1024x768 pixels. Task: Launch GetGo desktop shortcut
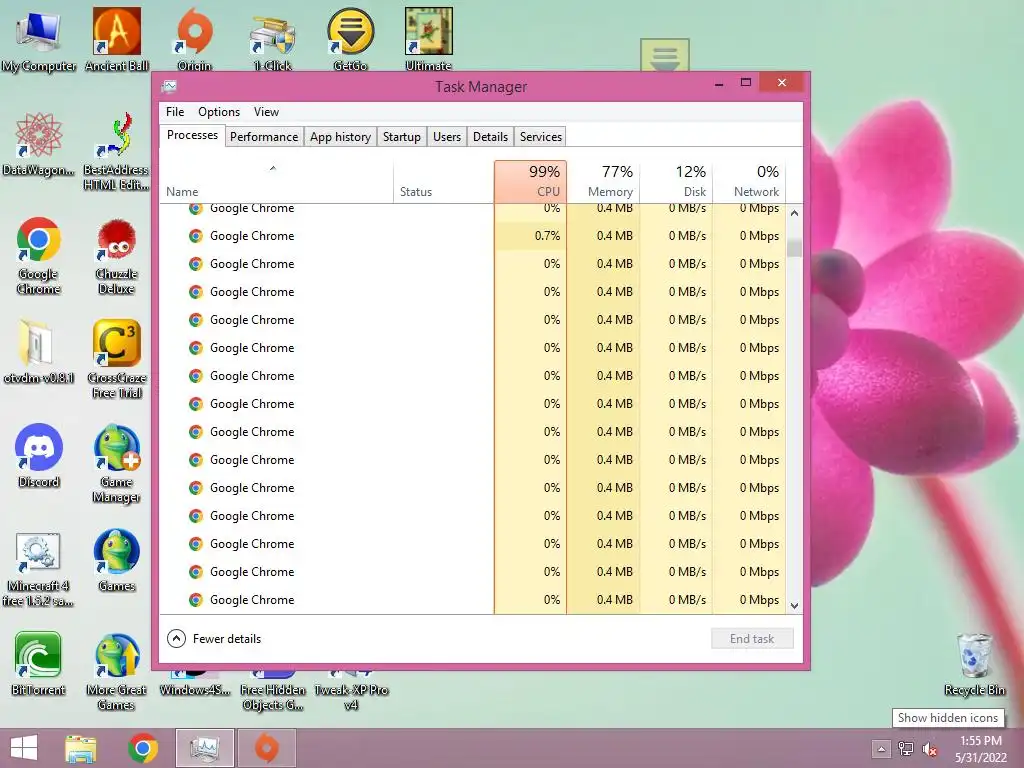pyautogui.click(x=351, y=40)
